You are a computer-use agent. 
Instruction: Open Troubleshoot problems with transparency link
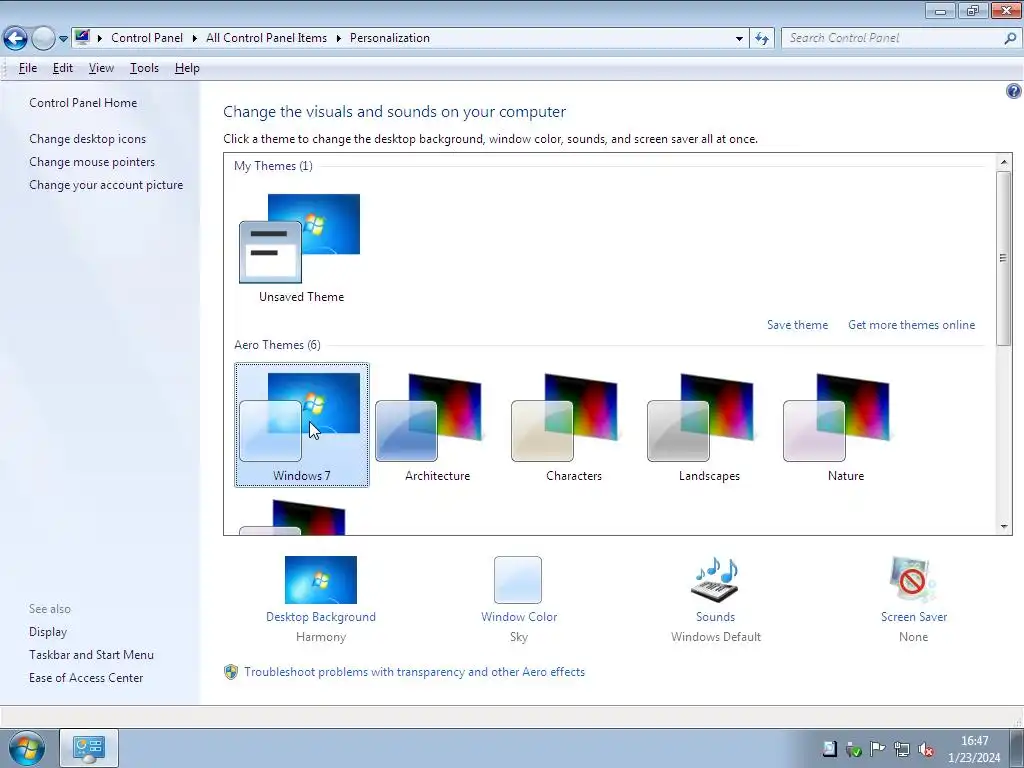(x=415, y=672)
